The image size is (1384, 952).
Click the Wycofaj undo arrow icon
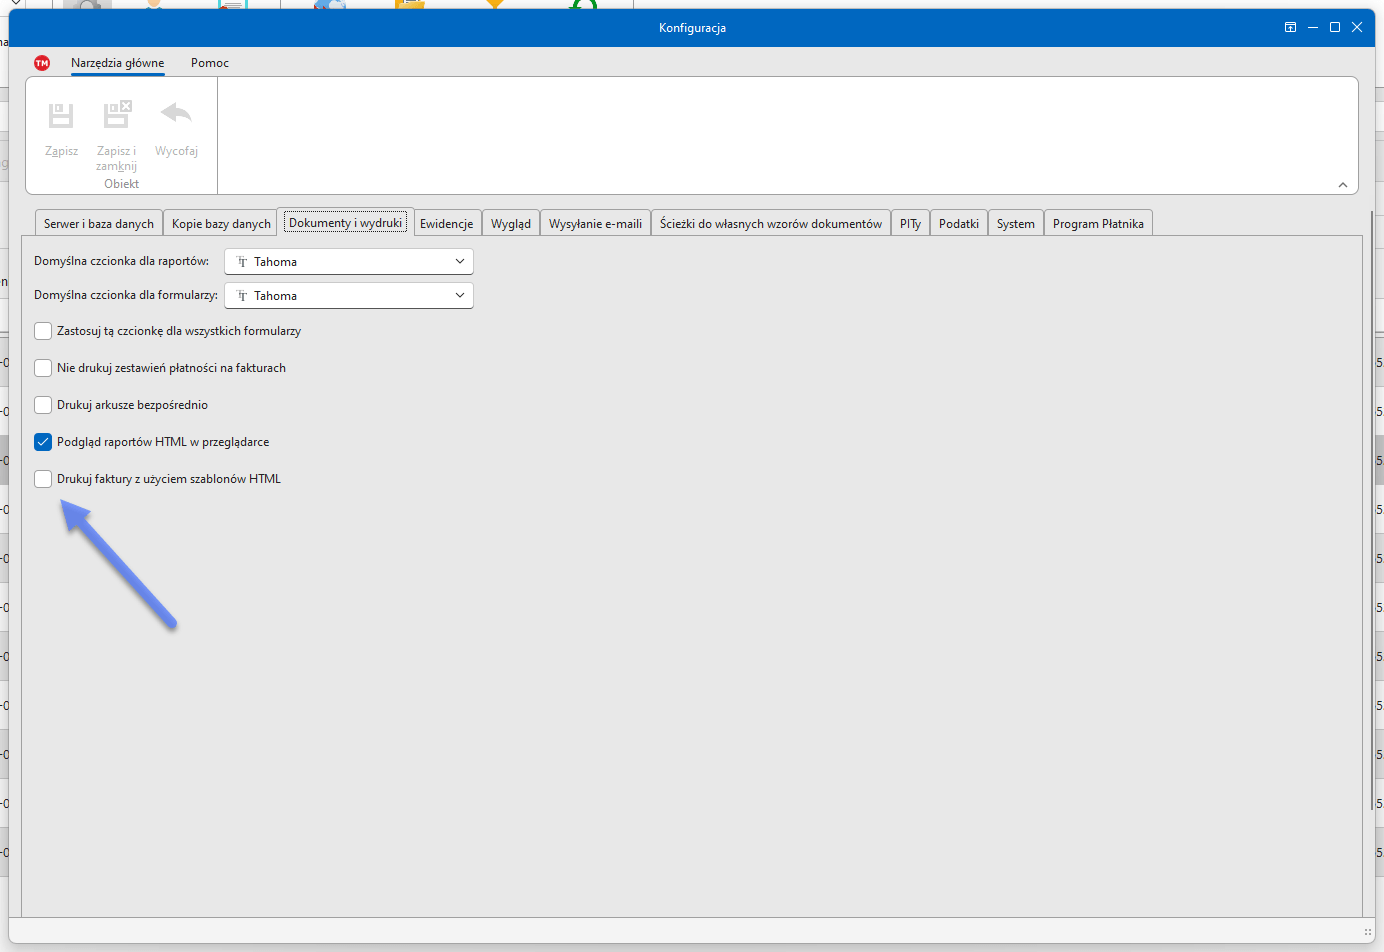[176, 113]
